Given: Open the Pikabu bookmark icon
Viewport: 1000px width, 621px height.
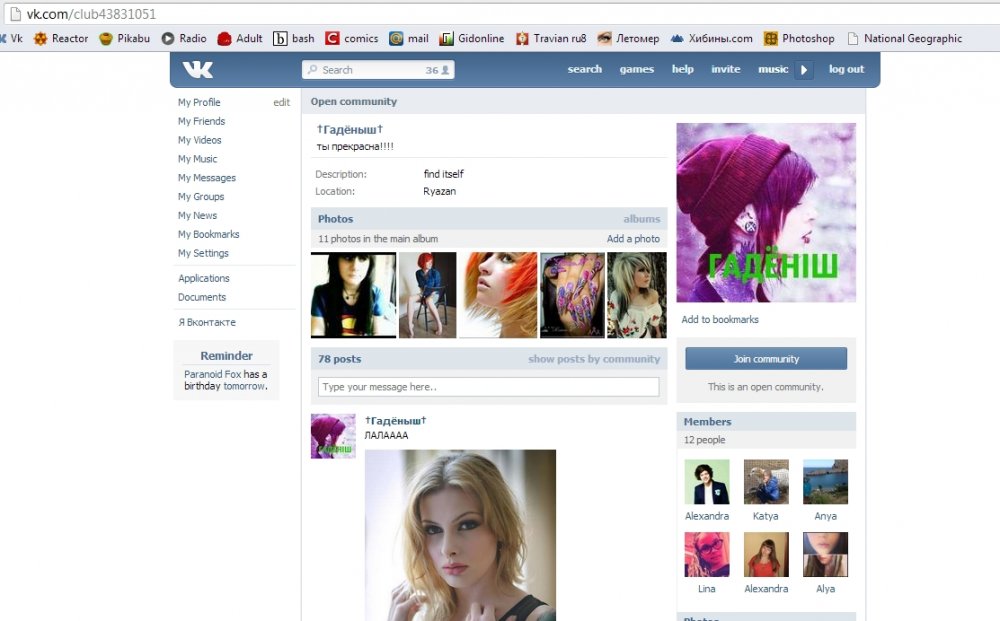Looking at the screenshot, I should 106,39.
